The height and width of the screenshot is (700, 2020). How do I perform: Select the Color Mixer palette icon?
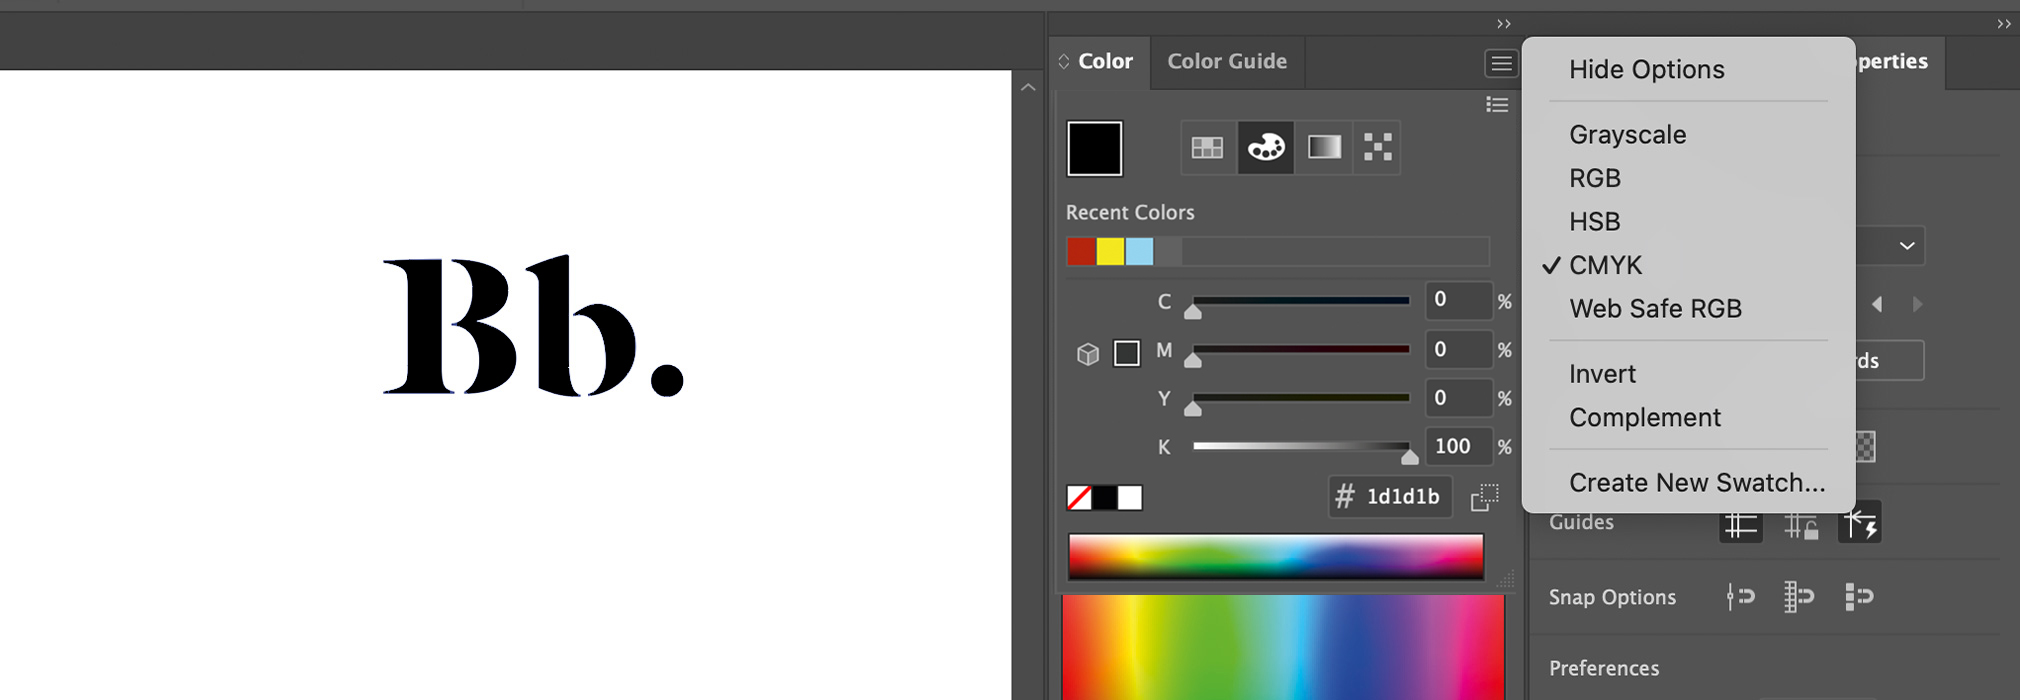click(x=1265, y=148)
